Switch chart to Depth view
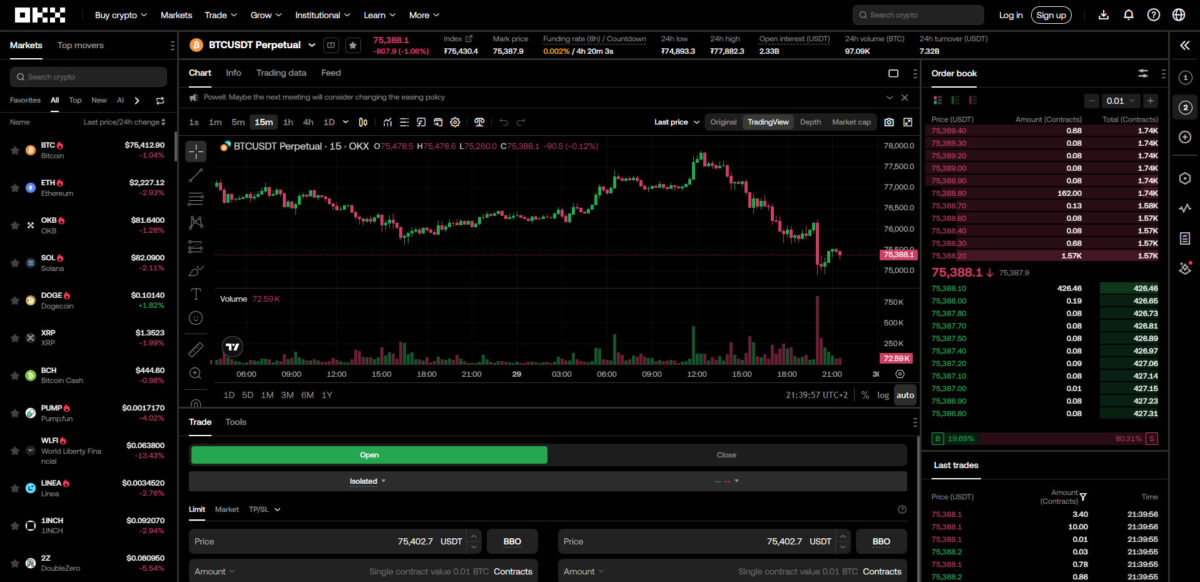The image size is (1200, 582). (x=810, y=122)
